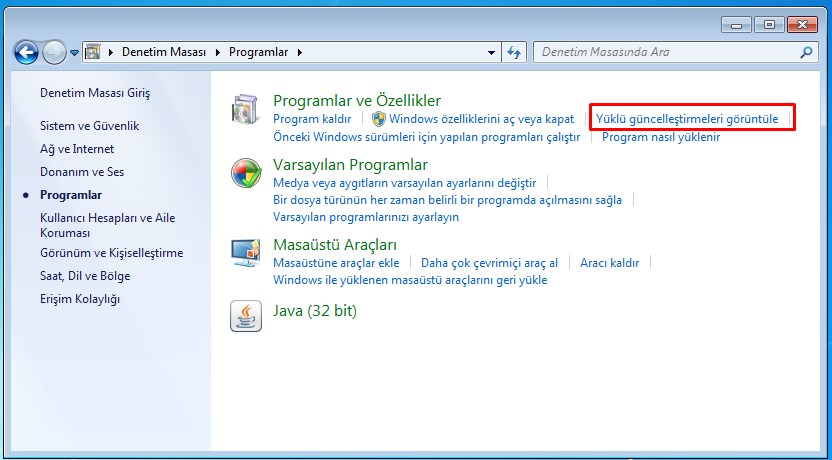Go to Denetim Masası Giriş

tap(94, 93)
